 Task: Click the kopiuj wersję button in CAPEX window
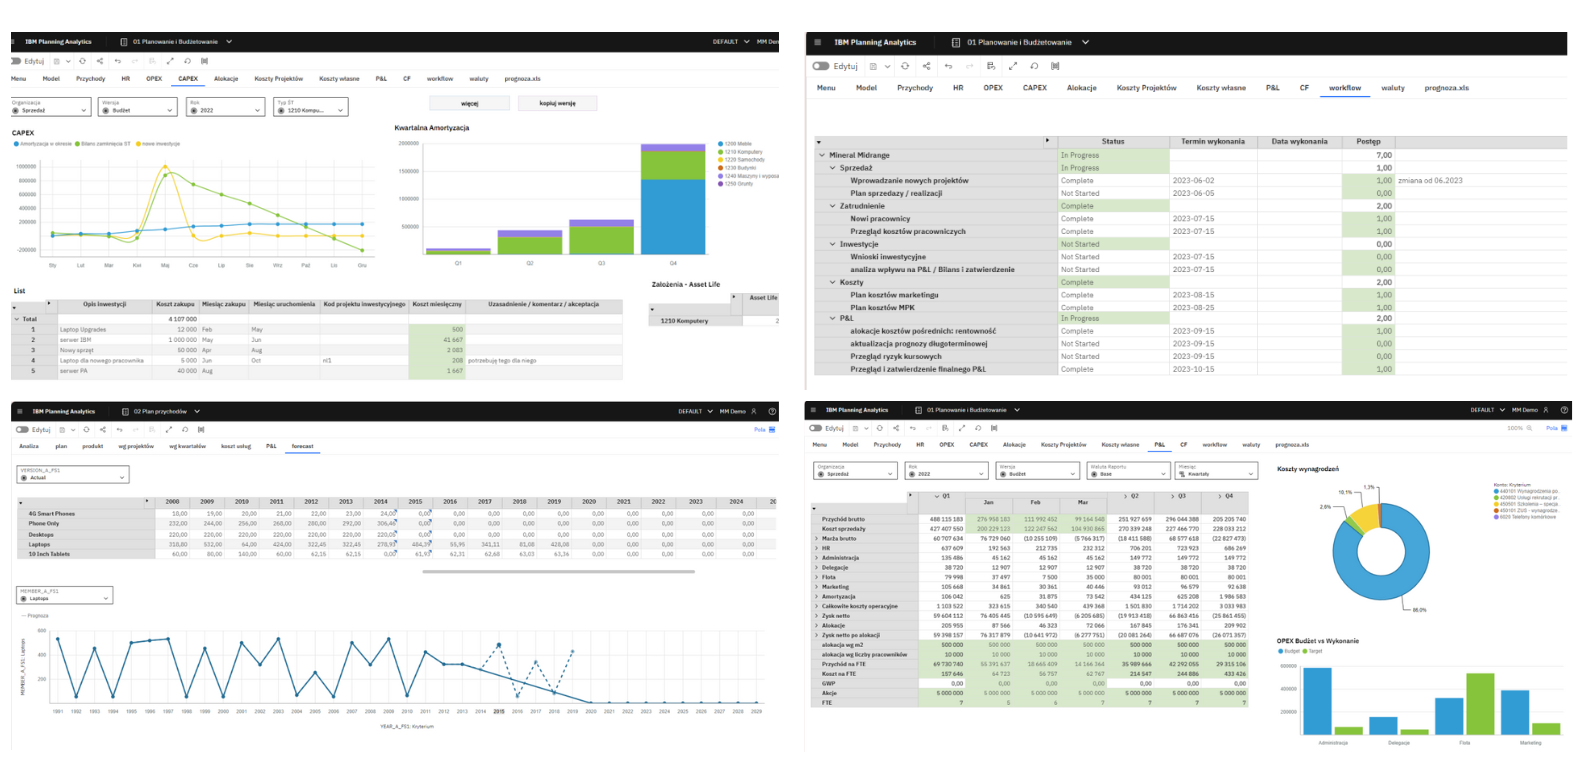point(558,103)
